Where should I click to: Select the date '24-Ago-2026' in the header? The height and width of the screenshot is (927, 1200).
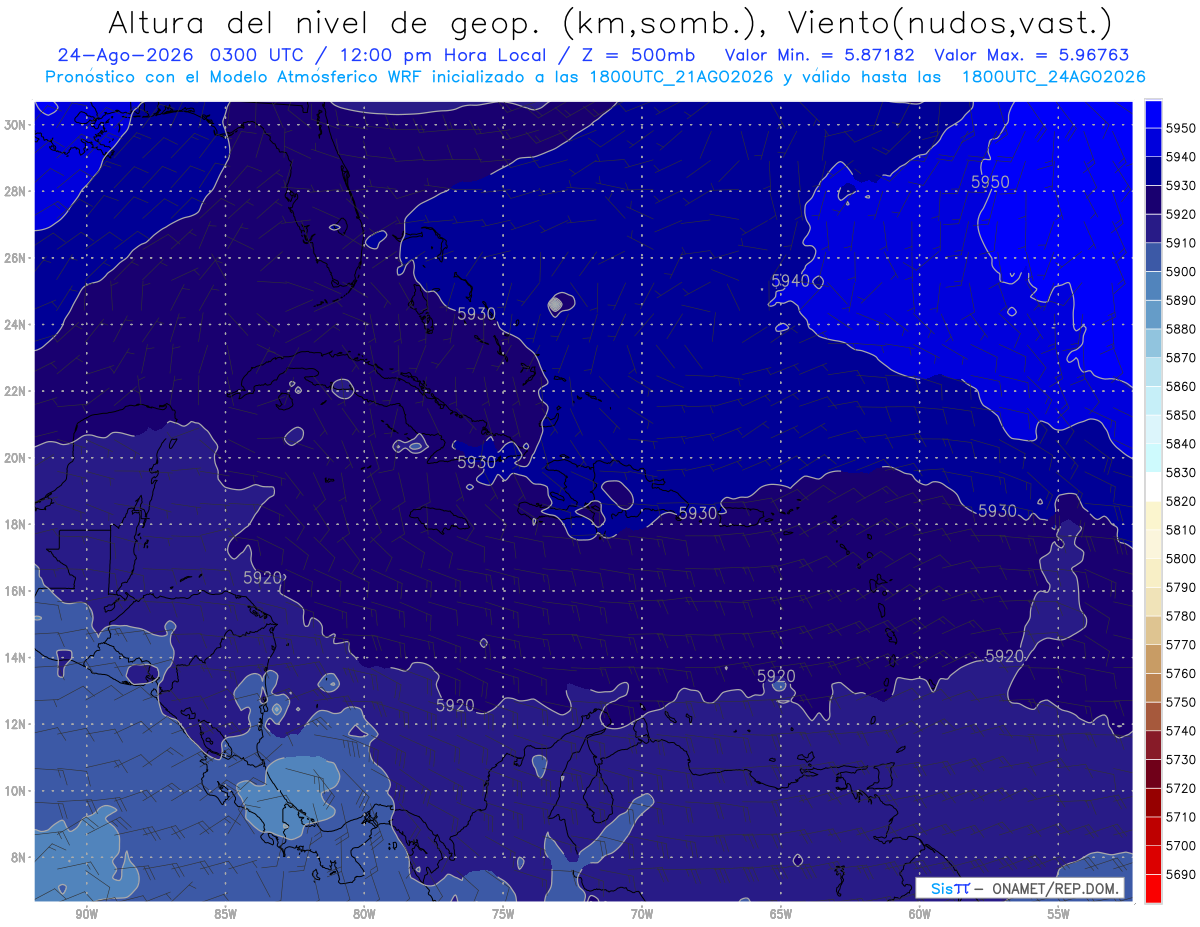point(124,55)
